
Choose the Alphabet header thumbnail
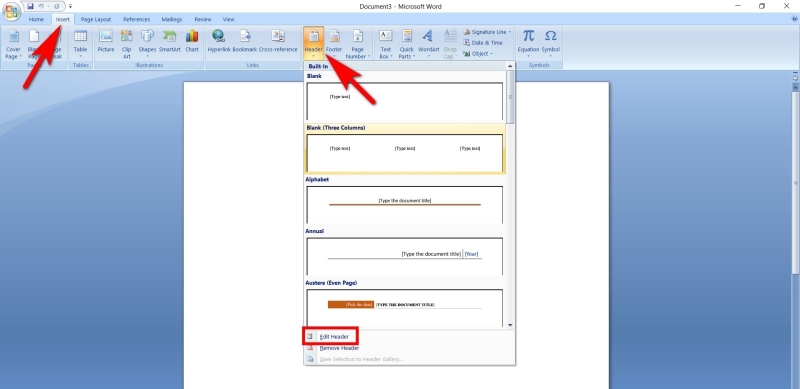405,204
